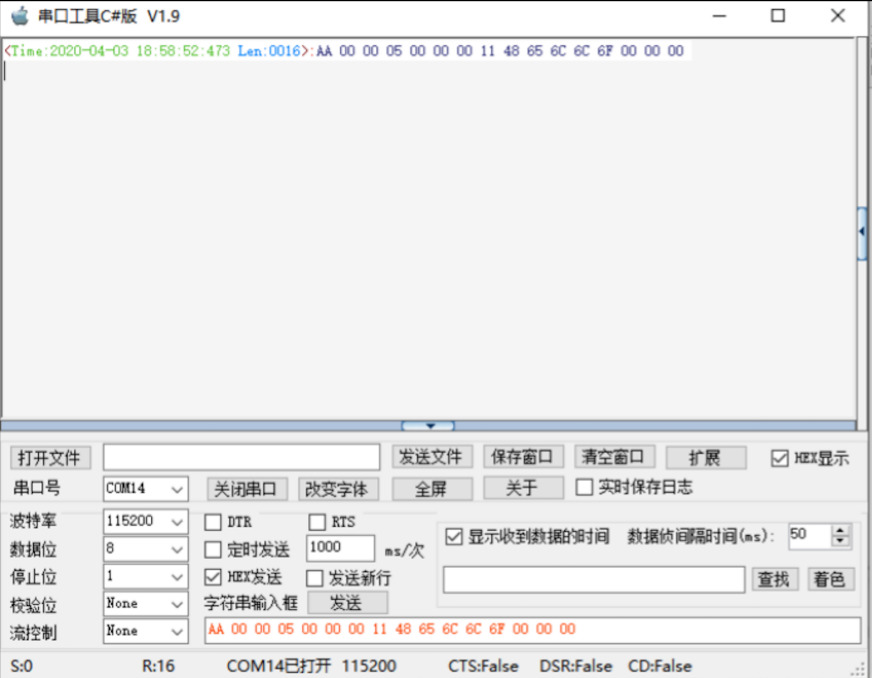This screenshot has height=678, width=872.
Task: Open the 关于 about dialog
Action: (522, 489)
